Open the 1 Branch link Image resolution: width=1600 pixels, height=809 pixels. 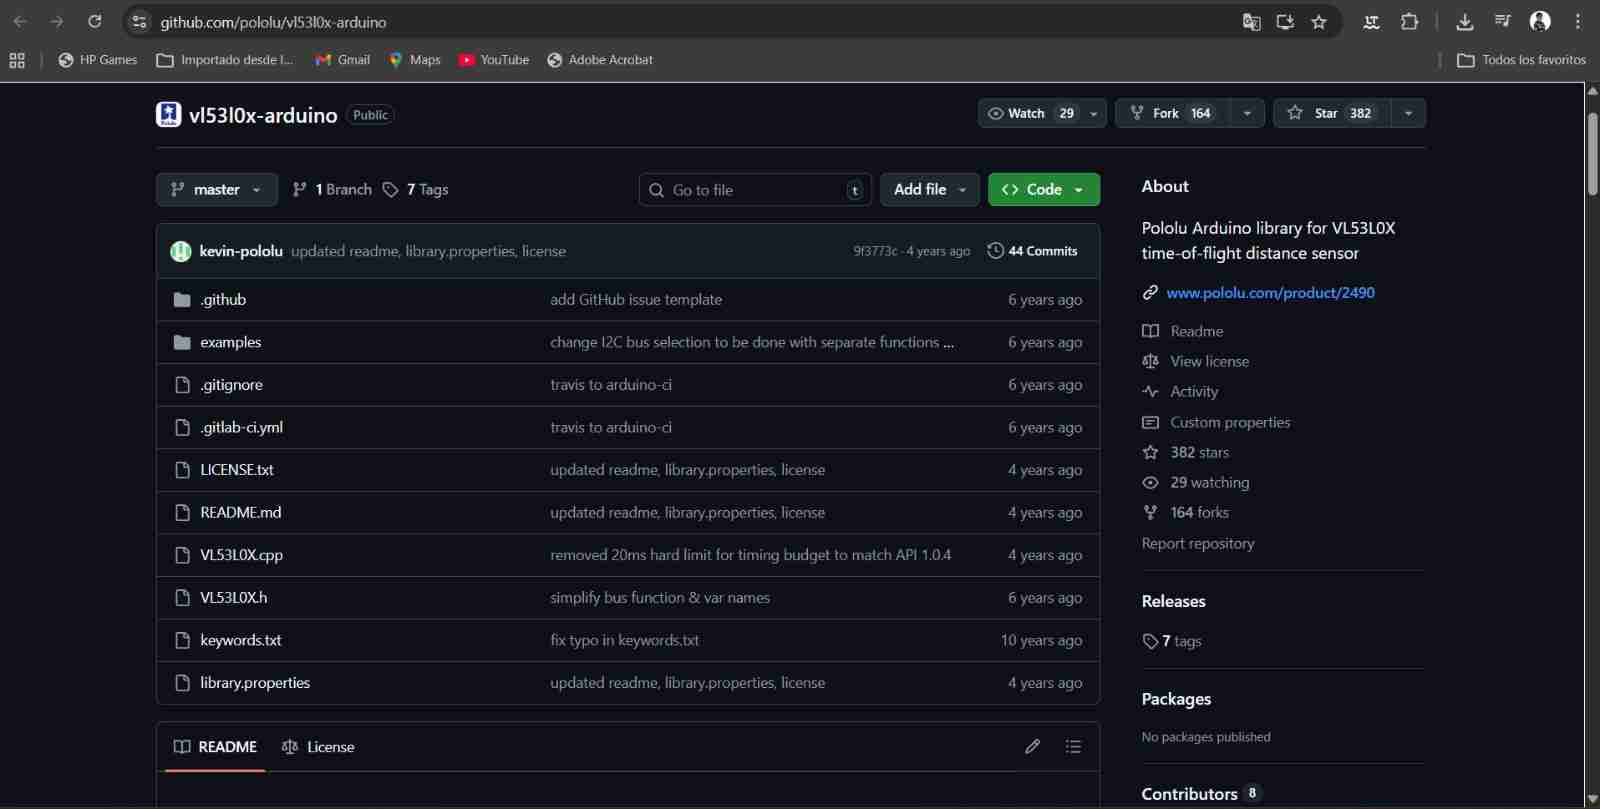[331, 189]
